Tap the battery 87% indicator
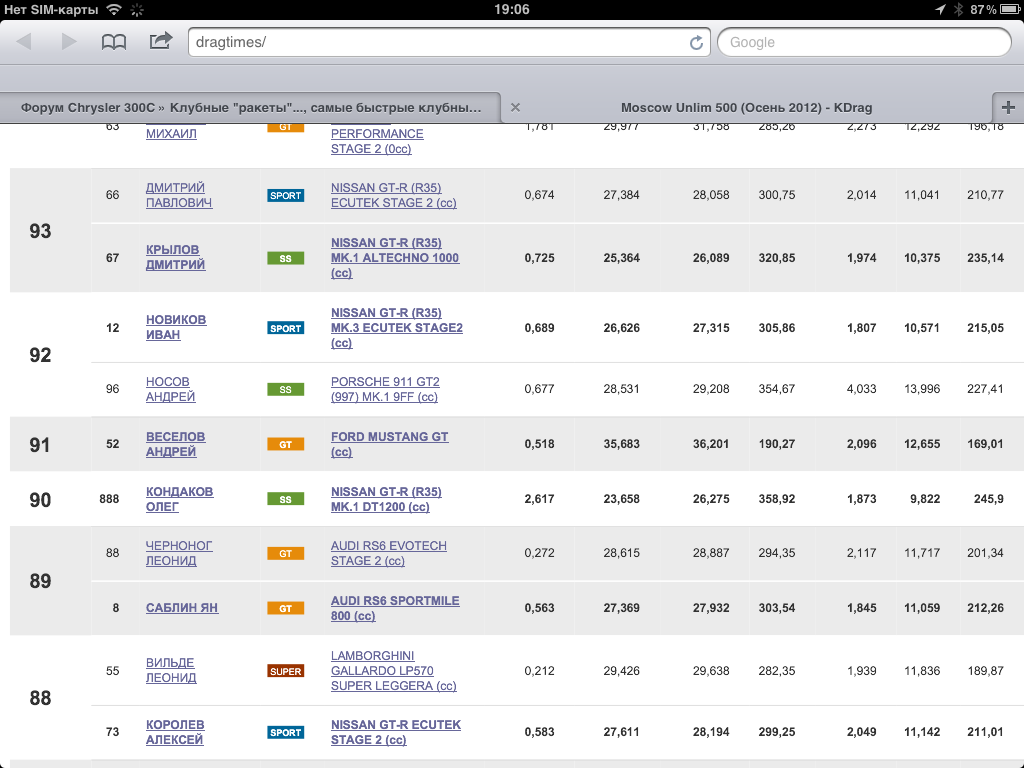Image resolution: width=1024 pixels, height=768 pixels. pyautogui.click(x=995, y=9)
